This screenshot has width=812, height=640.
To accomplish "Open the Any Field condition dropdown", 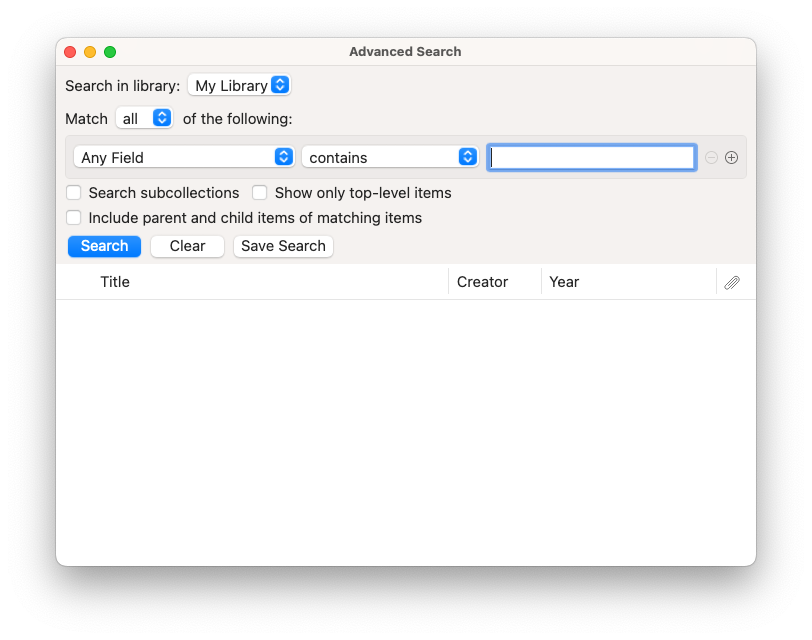I will (x=184, y=157).
